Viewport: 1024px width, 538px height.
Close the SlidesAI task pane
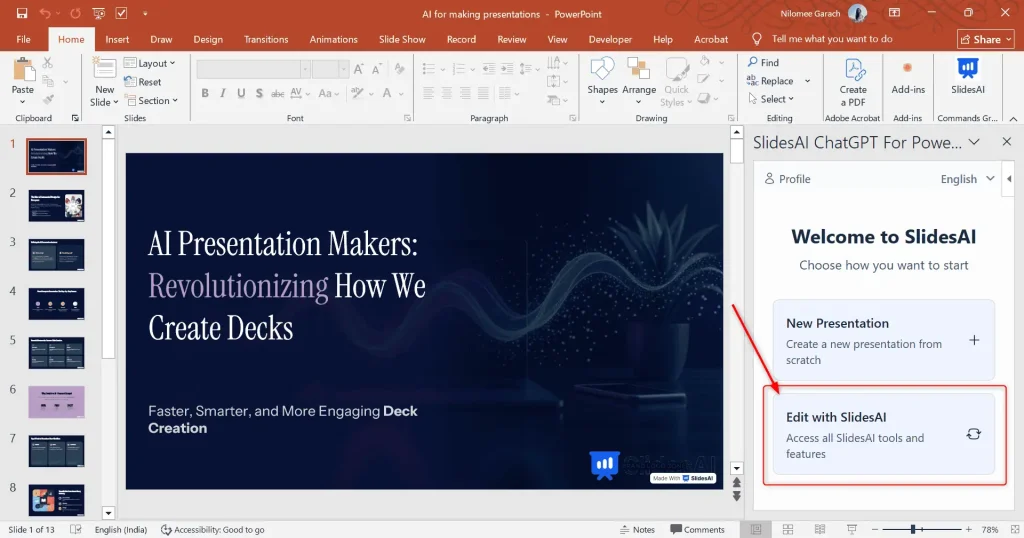tap(1006, 142)
